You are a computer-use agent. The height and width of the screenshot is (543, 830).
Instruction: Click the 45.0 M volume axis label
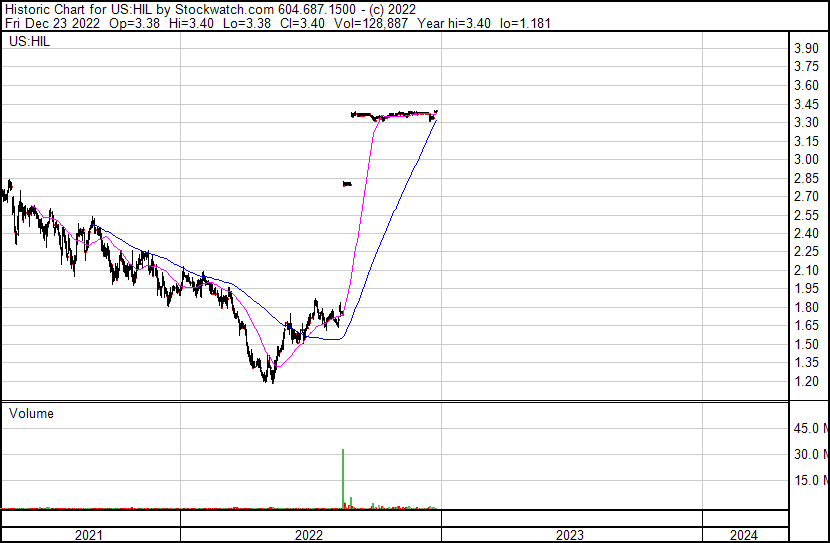pyautogui.click(x=811, y=428)
